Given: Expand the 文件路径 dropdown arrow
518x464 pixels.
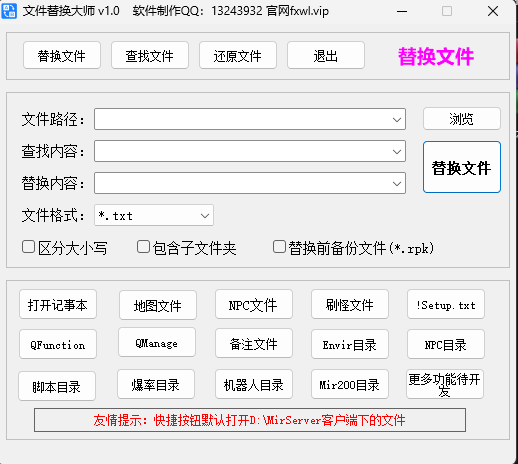Looking at the screenshot, I should pyautogui.click(x=397, y=119).
